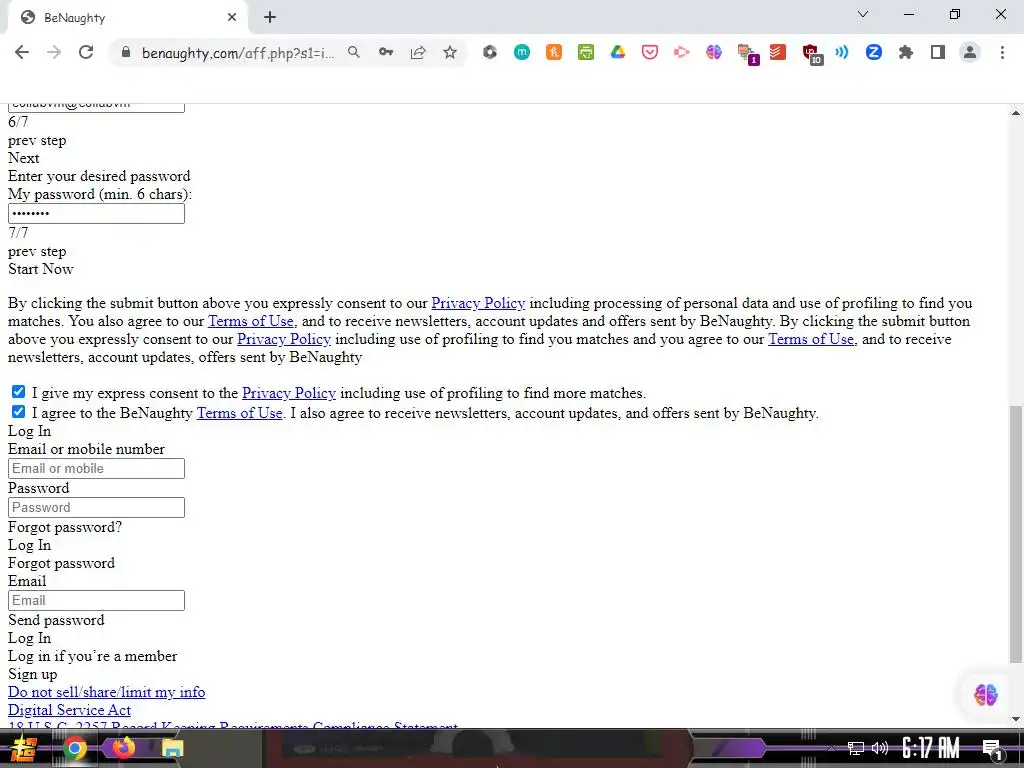Open the notification center icon
The height and width of the screenshot is (768, 1024).
click(x=992, y=750)
